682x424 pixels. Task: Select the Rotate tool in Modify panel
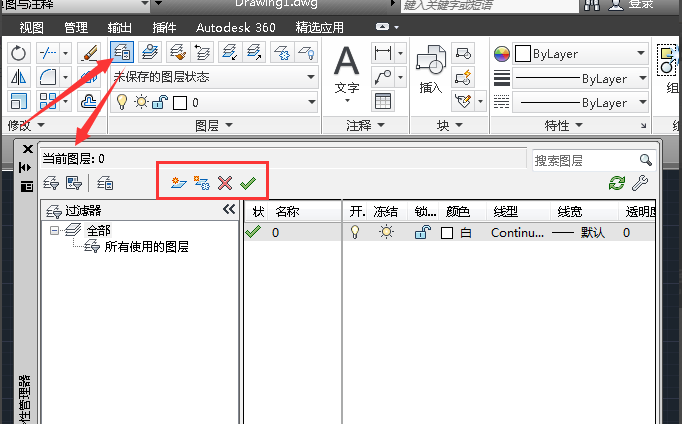pyautogui.click(x=18, y=53)
